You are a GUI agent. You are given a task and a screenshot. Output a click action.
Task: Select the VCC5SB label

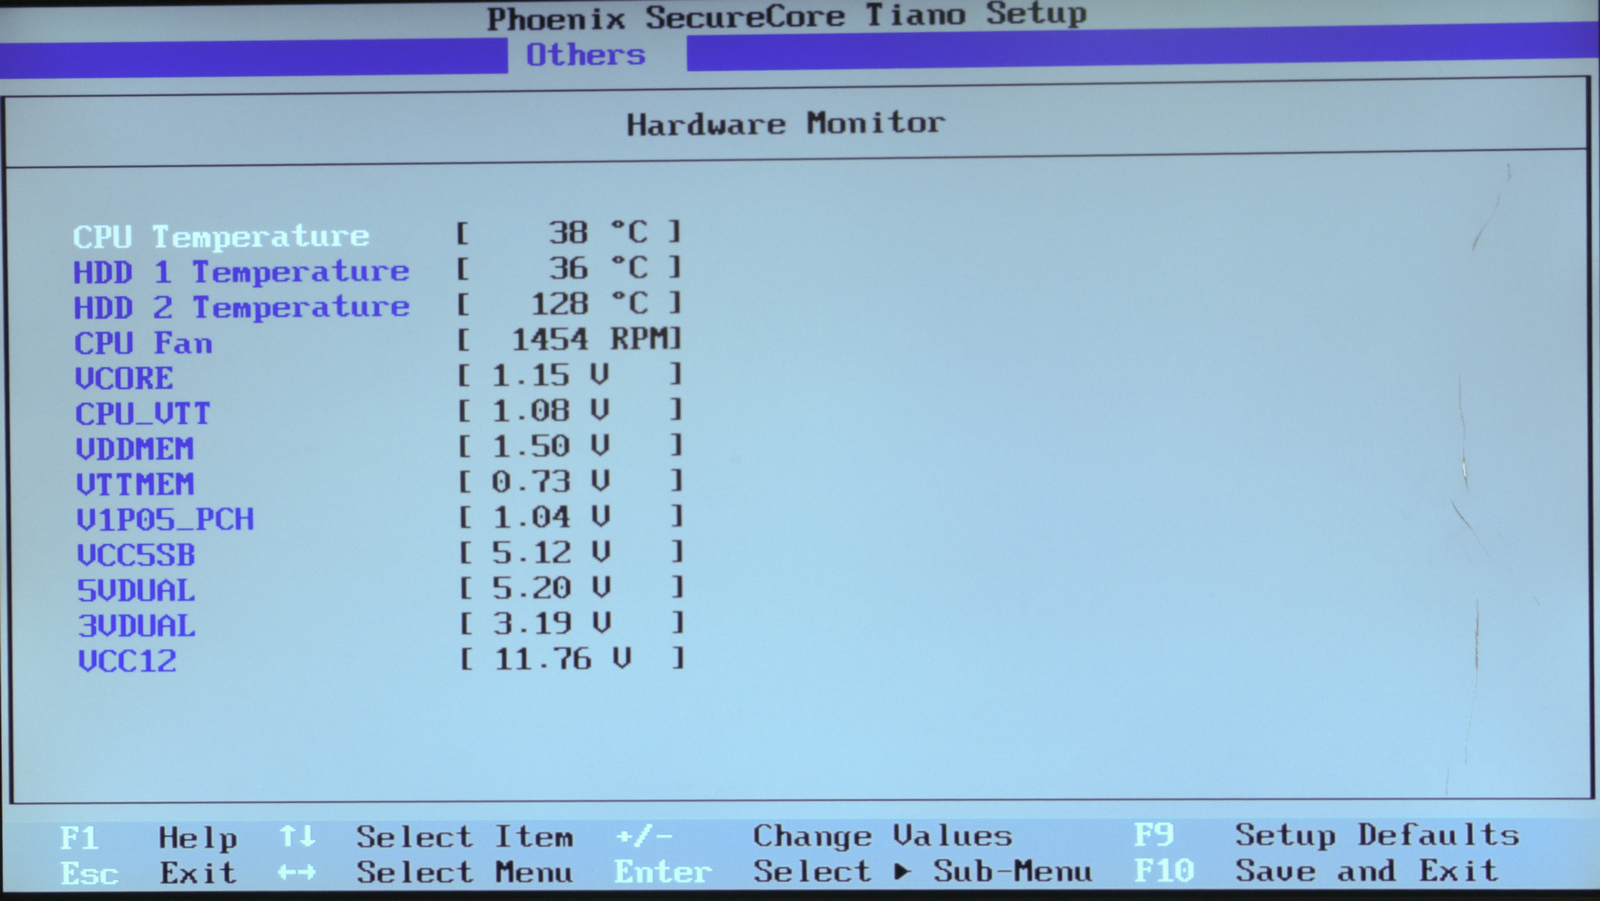(x=136, y=555)
